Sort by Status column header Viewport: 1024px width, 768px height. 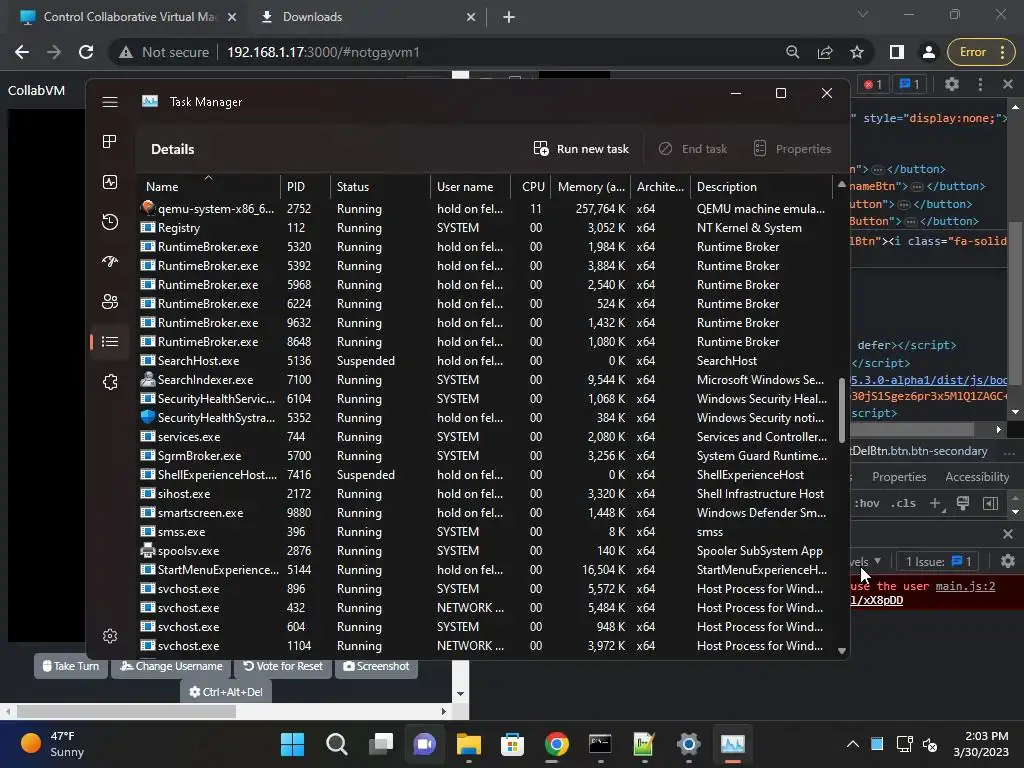[380, 186]
